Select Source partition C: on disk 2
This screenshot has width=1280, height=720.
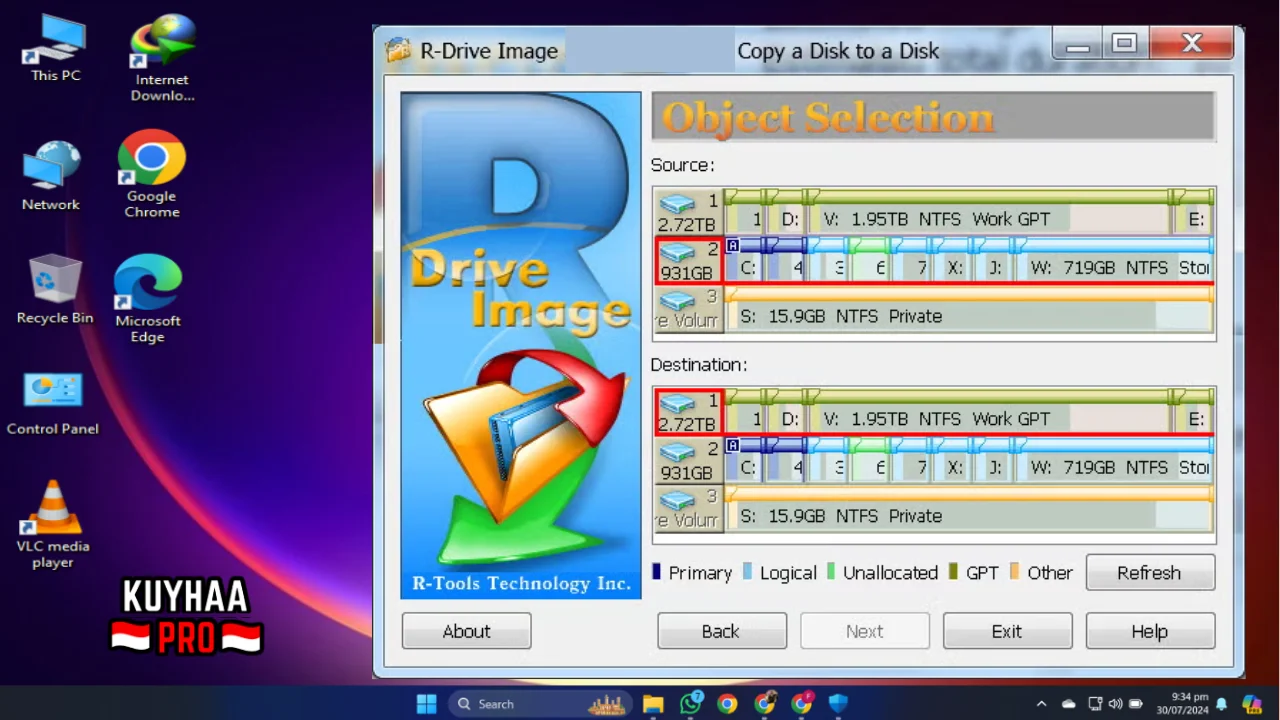(745, 260)
